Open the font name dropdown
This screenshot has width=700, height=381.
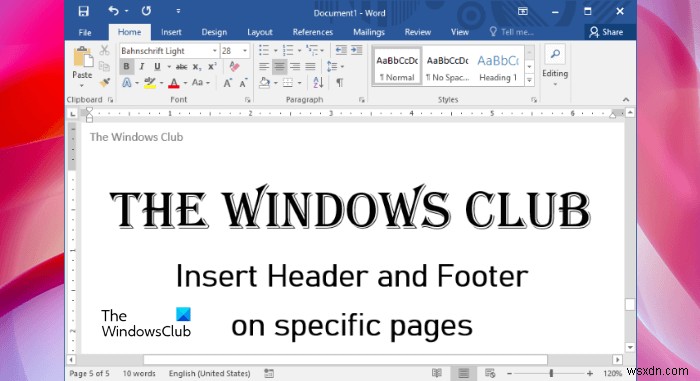coord(215,50)
